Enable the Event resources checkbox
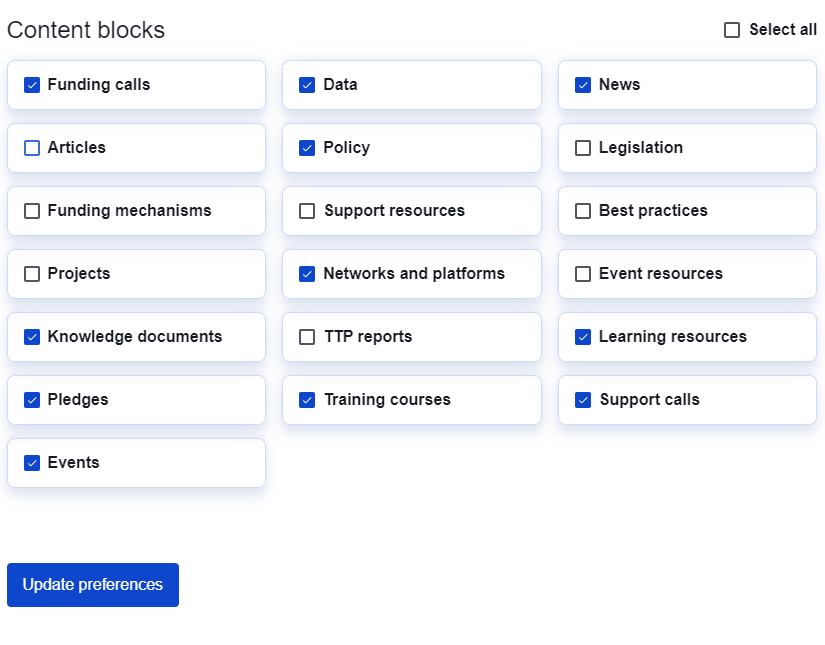The width and height of the screenshot is (825, 645). 583,274
